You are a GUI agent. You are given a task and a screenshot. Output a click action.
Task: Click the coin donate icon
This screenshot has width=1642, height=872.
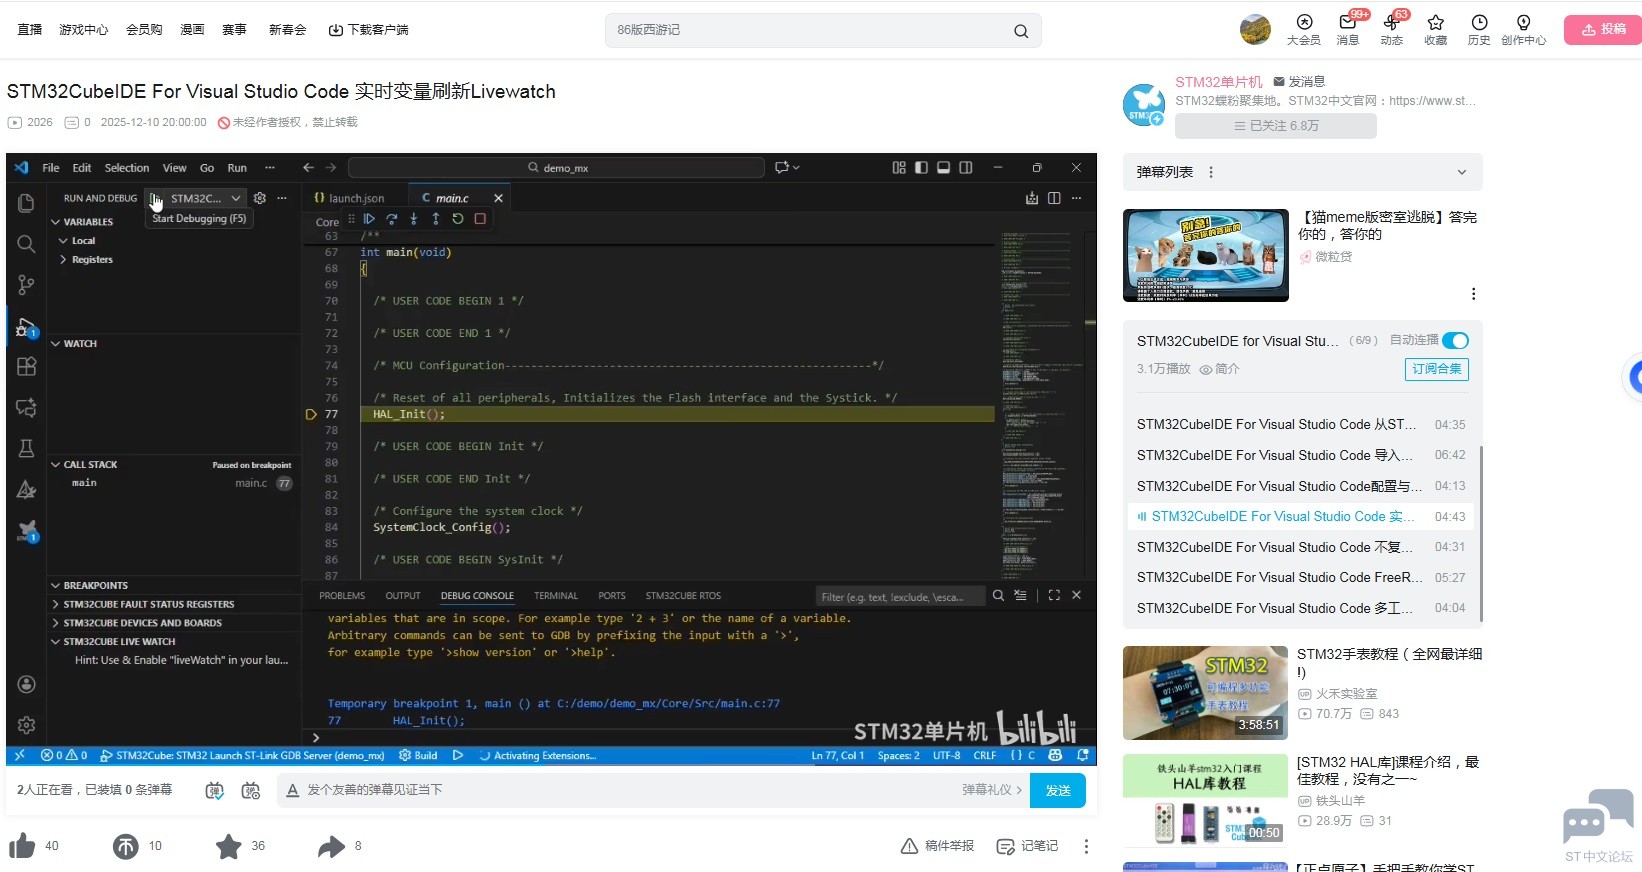(125, 847)
